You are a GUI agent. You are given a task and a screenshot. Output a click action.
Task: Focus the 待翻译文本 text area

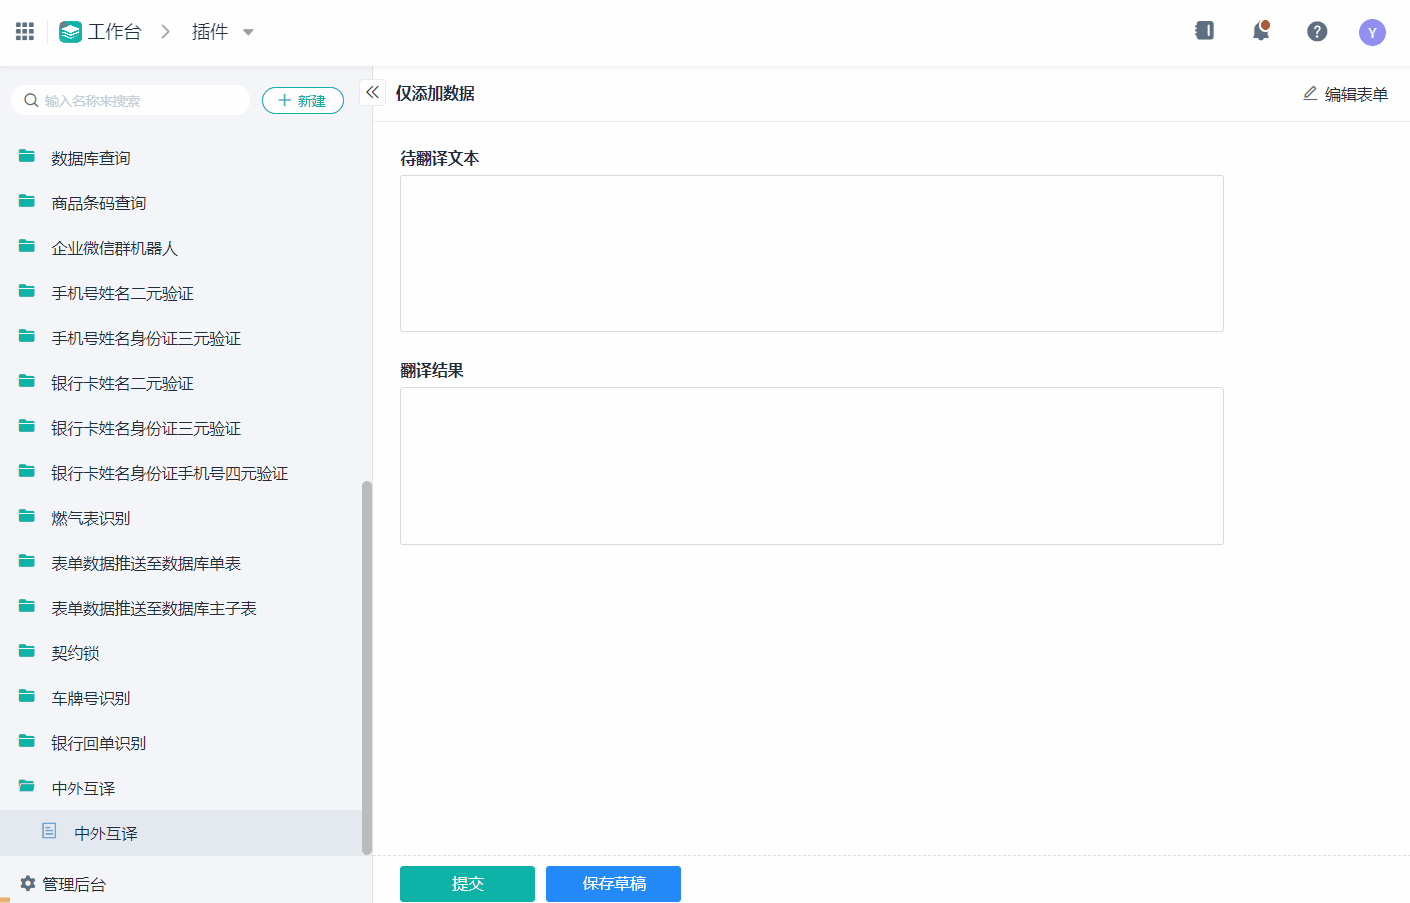[x=811, y=253]
